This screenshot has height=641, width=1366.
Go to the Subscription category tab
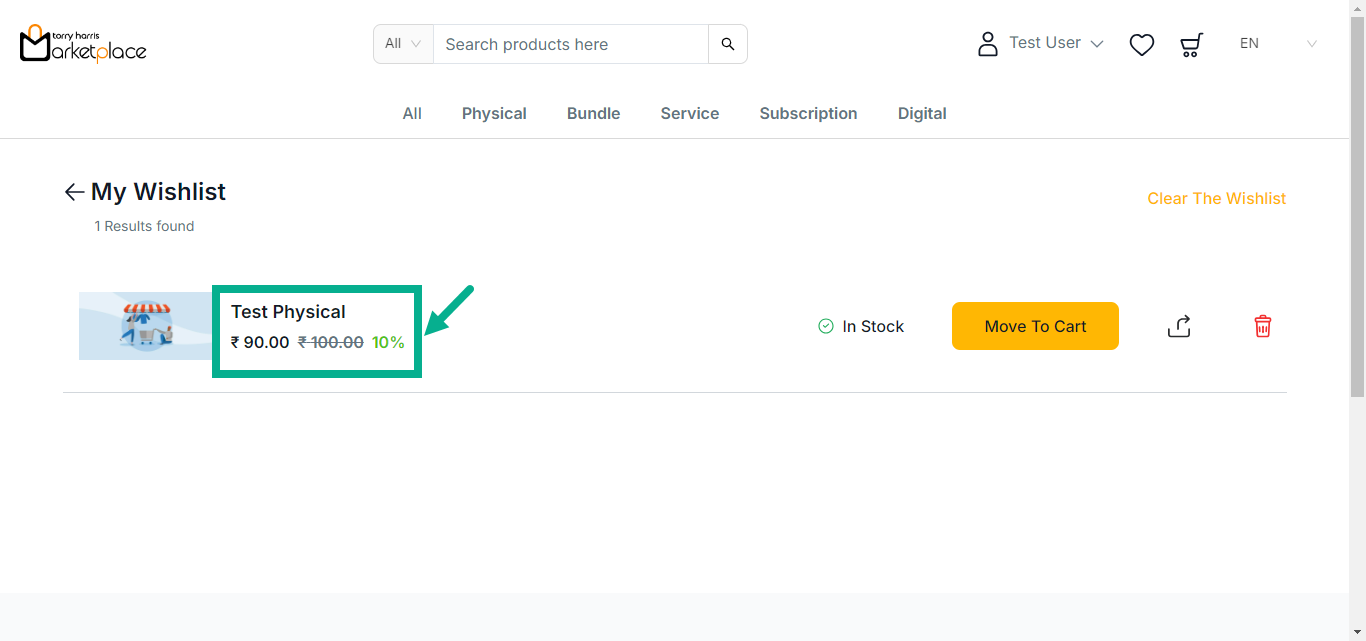[x=808, y=114]
